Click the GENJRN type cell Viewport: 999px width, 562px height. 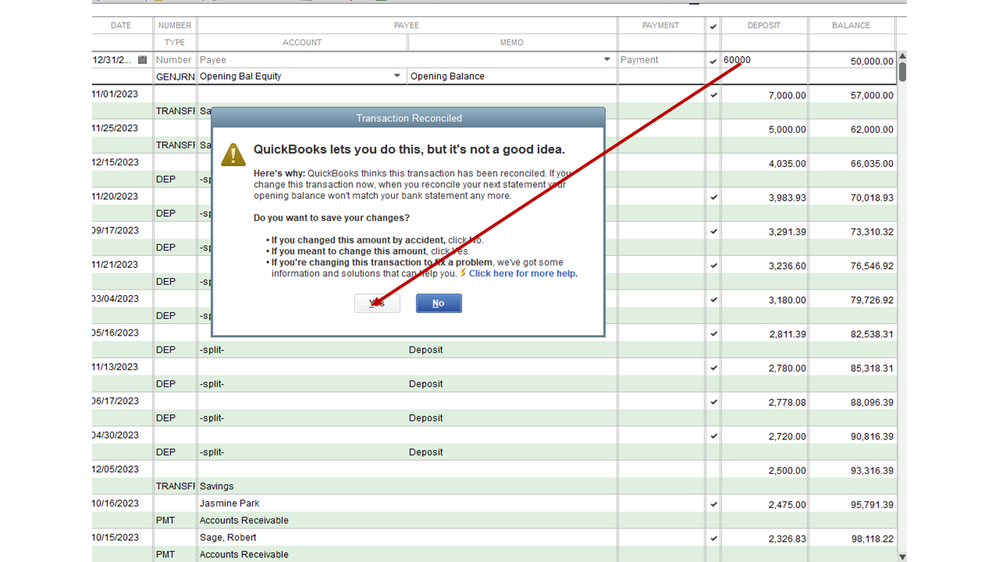tap(175, 76)
